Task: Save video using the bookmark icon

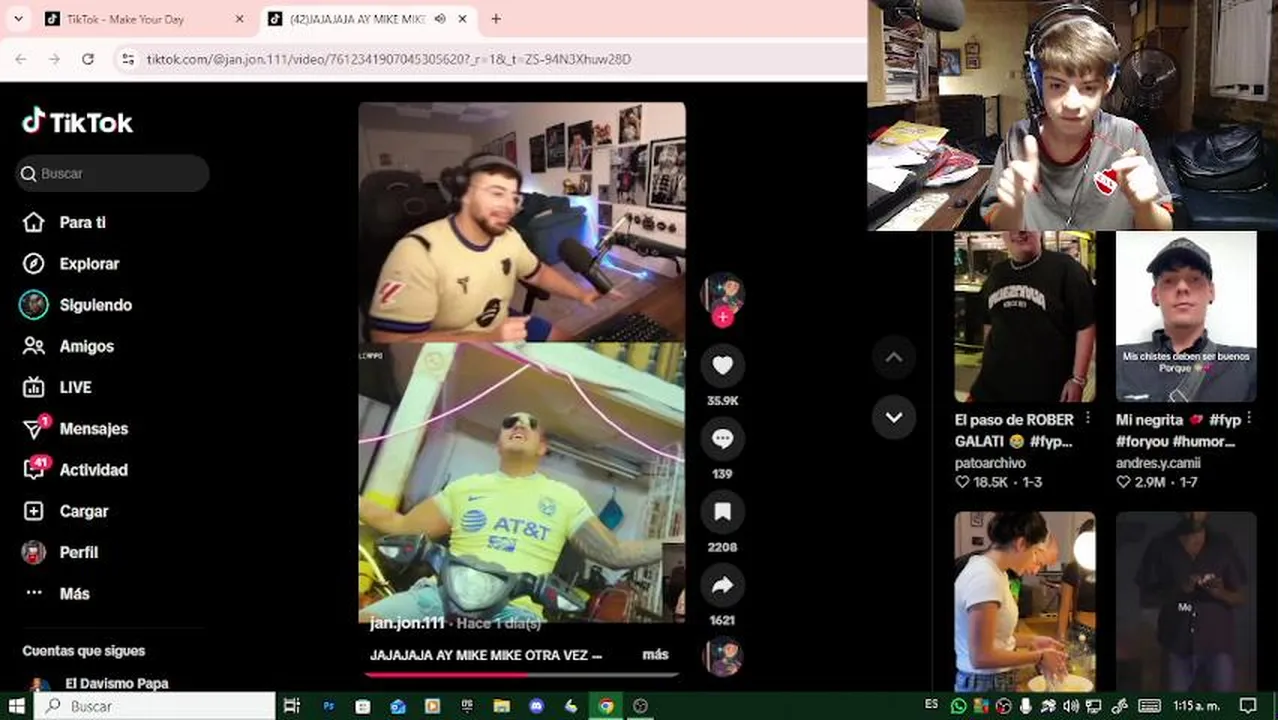Action: [x=722, y=512]
